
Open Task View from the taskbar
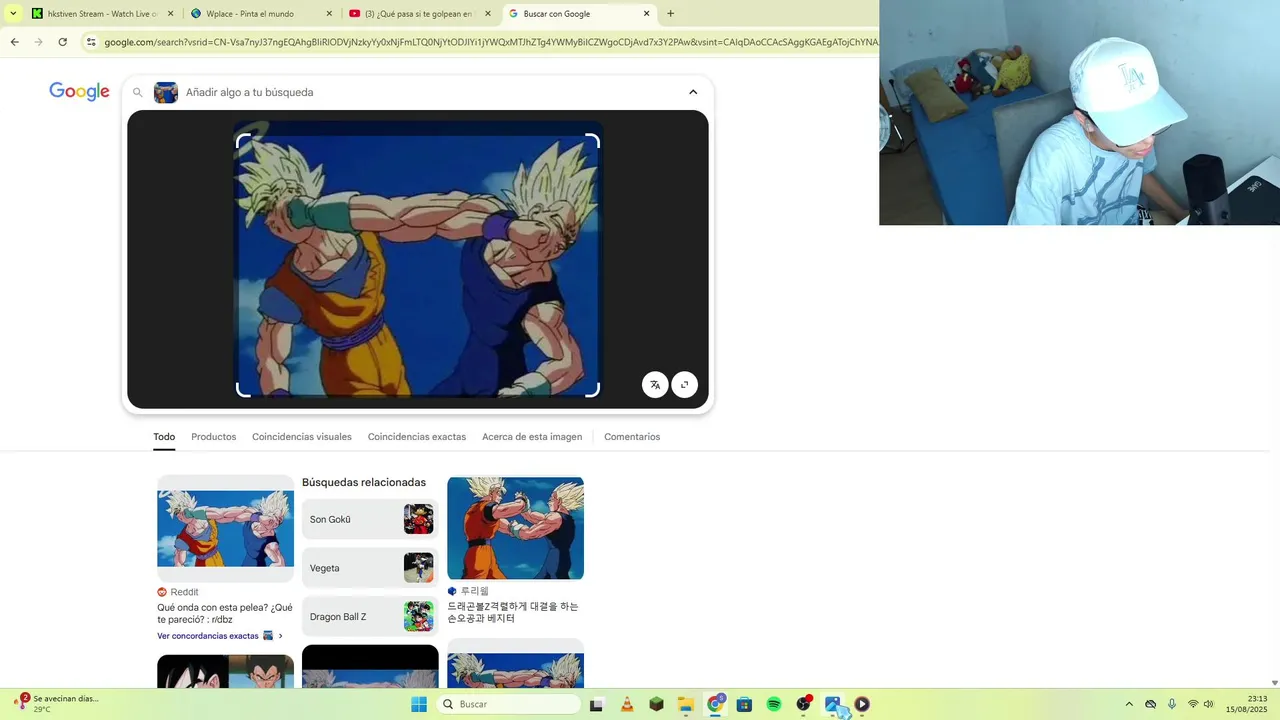[x=597, y=704]
